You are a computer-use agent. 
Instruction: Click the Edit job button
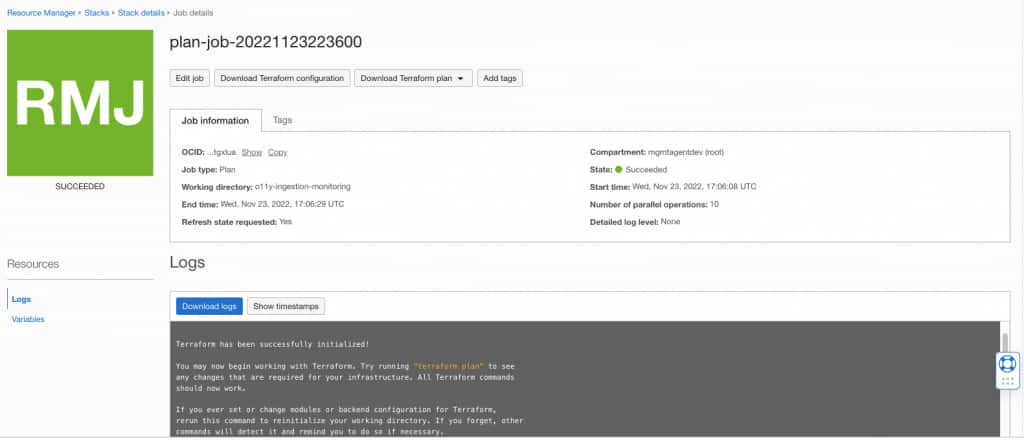click(x=189, y=78)
